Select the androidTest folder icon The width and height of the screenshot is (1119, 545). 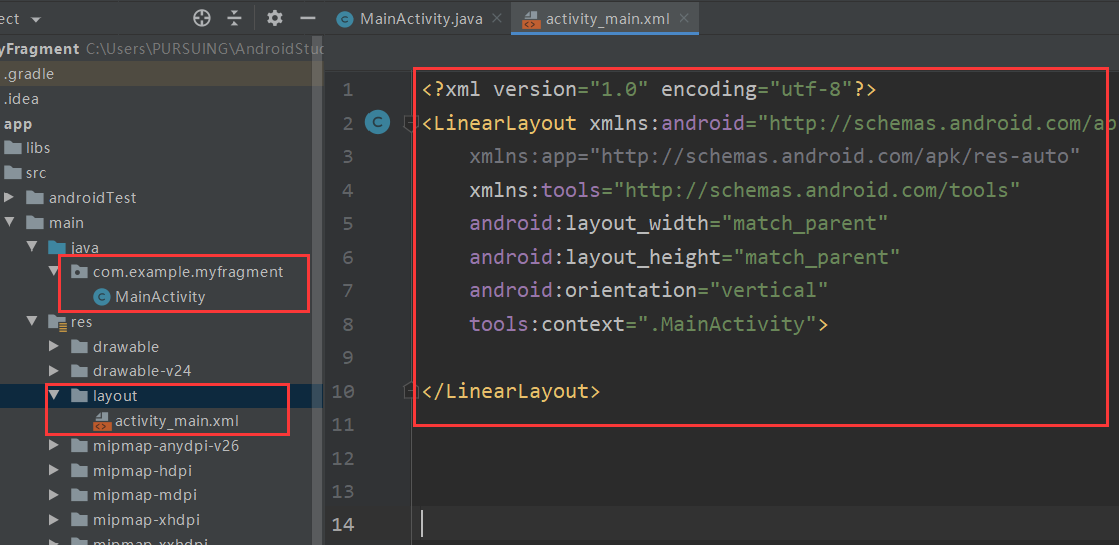pos(34,198)
